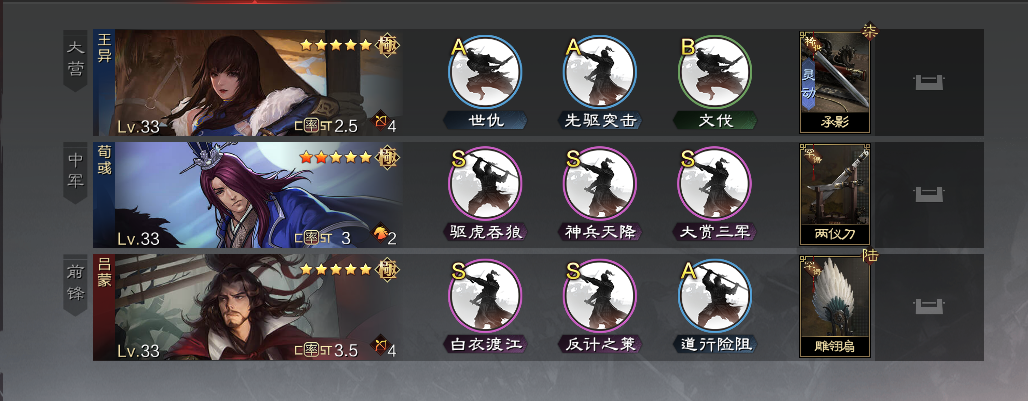Select the 大营 position label
1028x401 pixels.
(x=75, y=60)
